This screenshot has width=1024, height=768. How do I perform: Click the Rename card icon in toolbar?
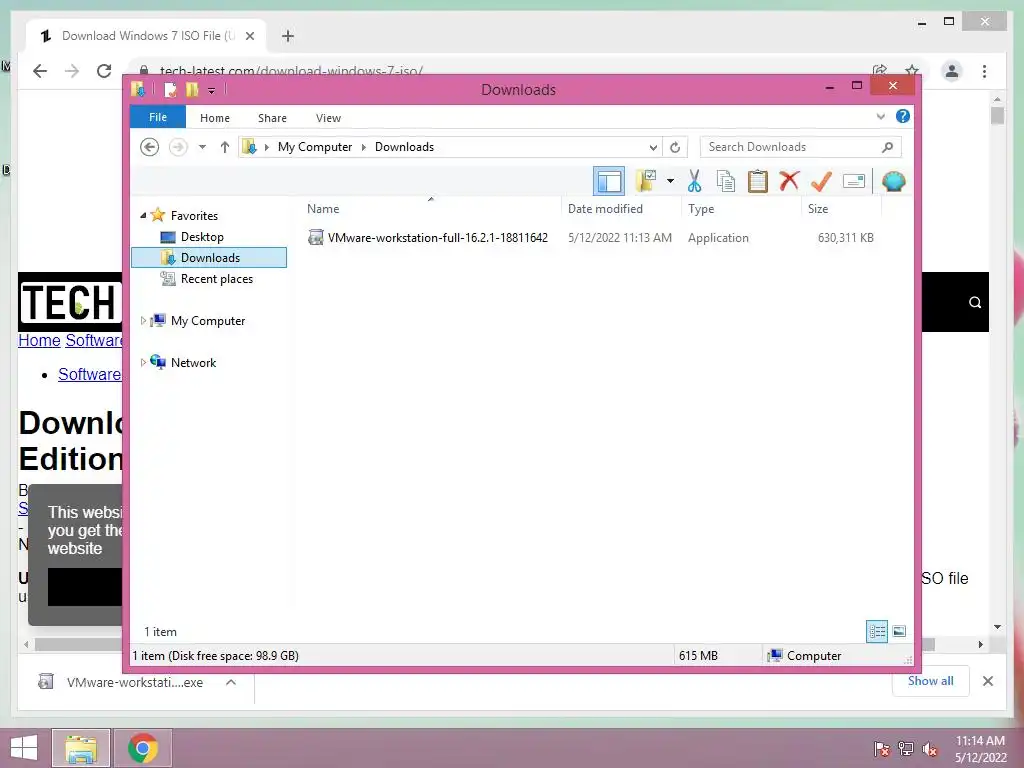click(x=854, y=181)
